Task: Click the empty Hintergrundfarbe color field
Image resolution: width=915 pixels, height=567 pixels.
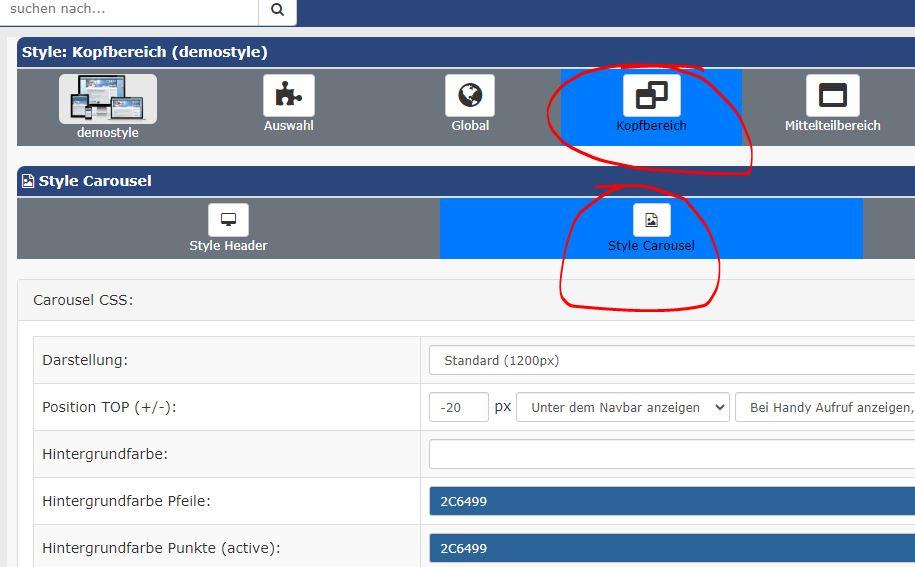Action: [x=670, y=454]
